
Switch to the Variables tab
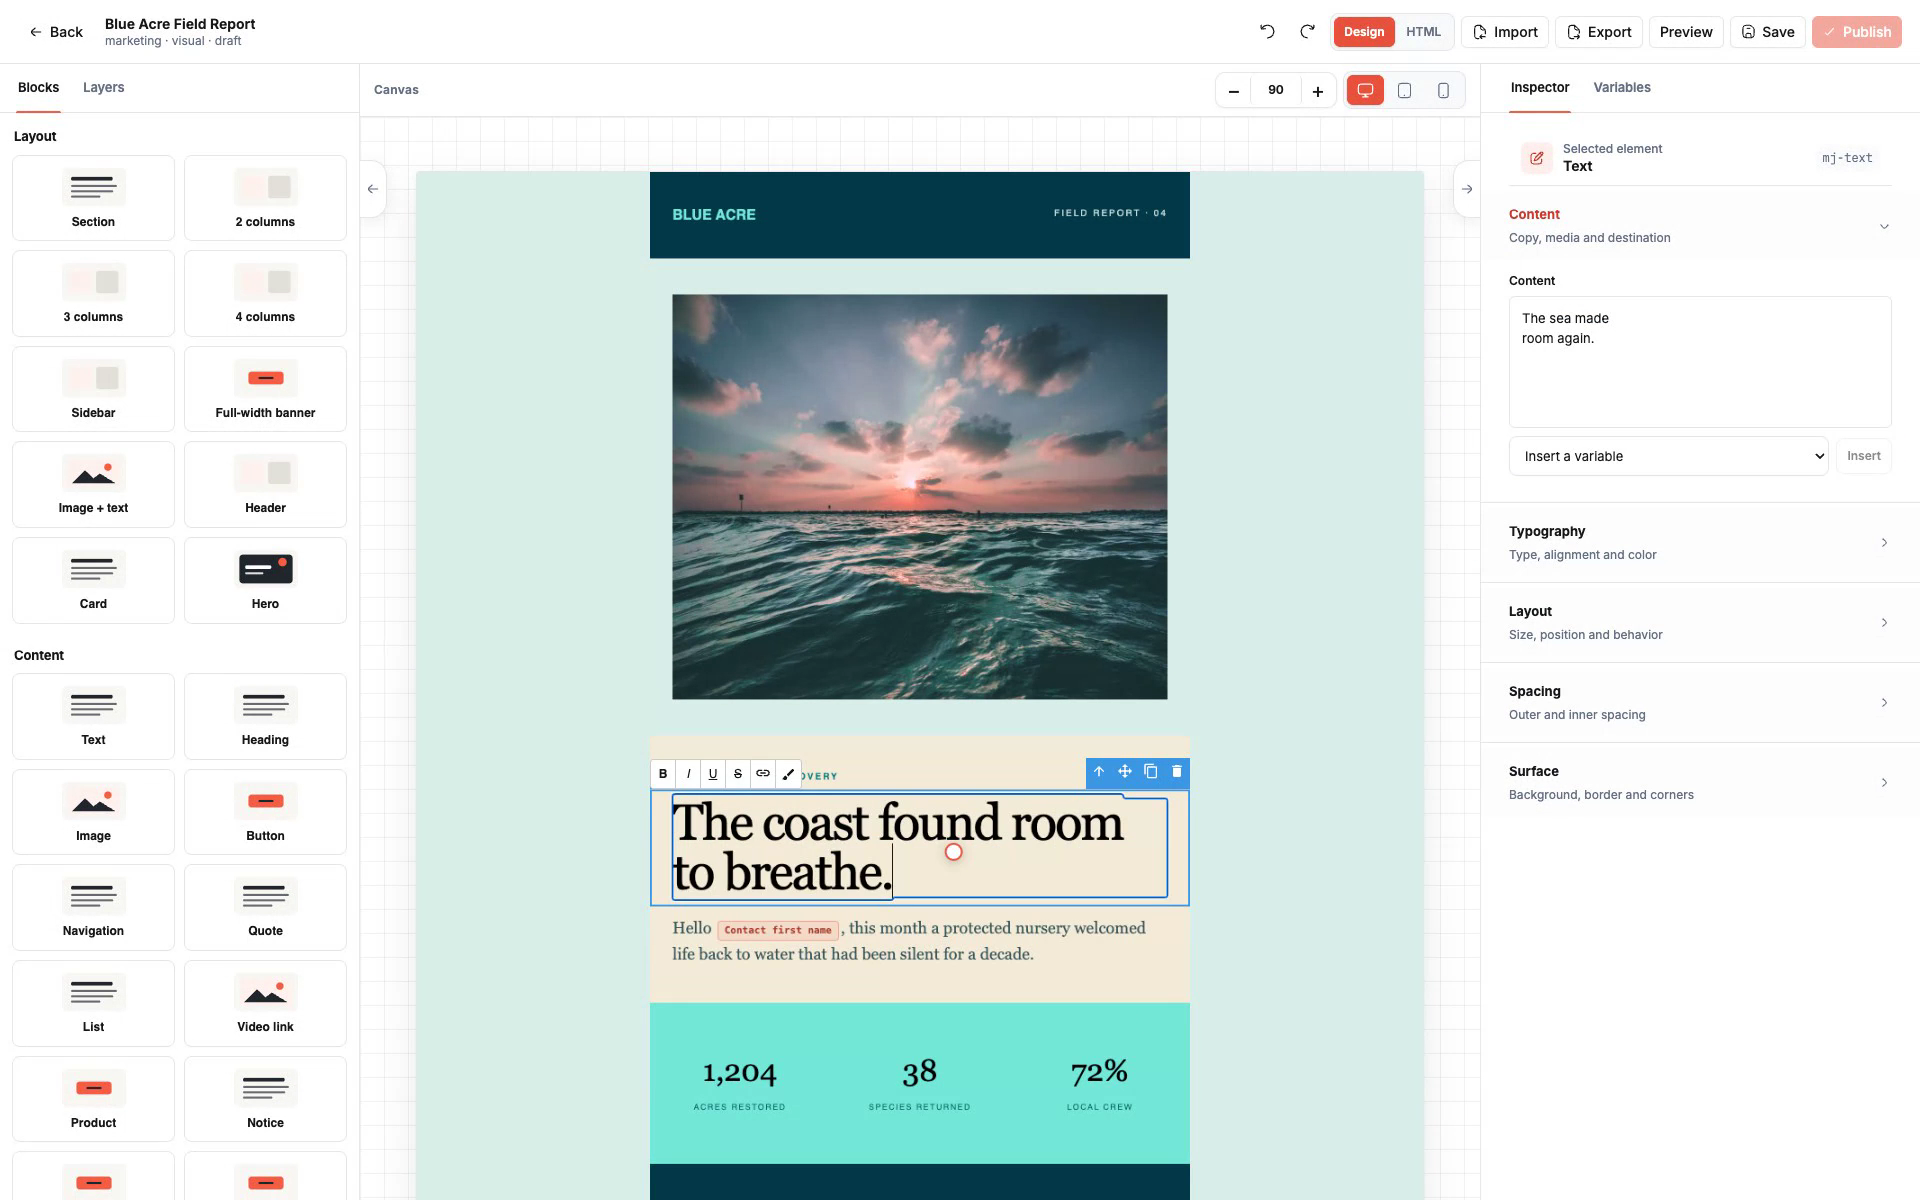tap(1622, 88)
